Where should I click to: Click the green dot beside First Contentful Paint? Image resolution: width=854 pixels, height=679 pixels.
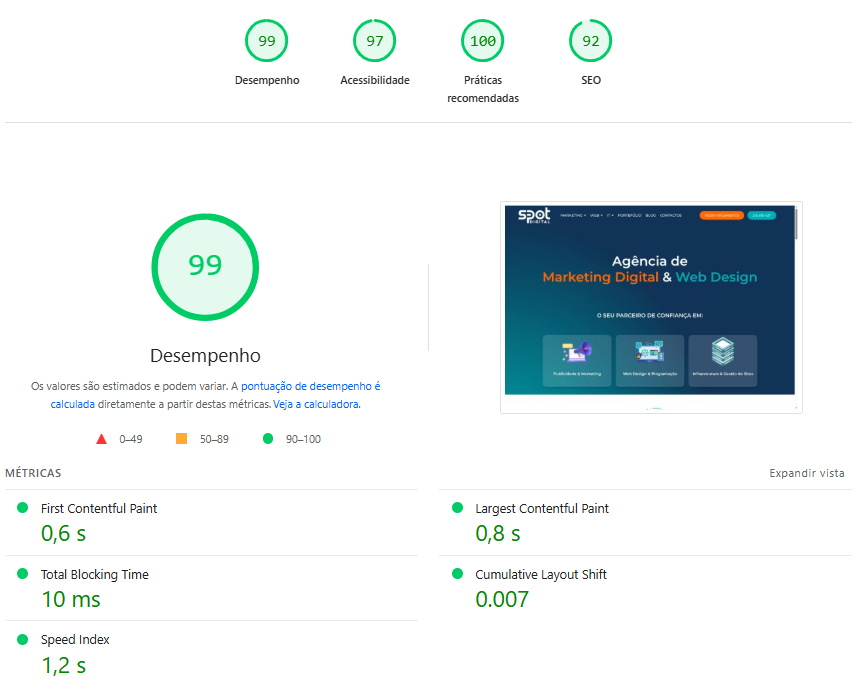point(22,507)
